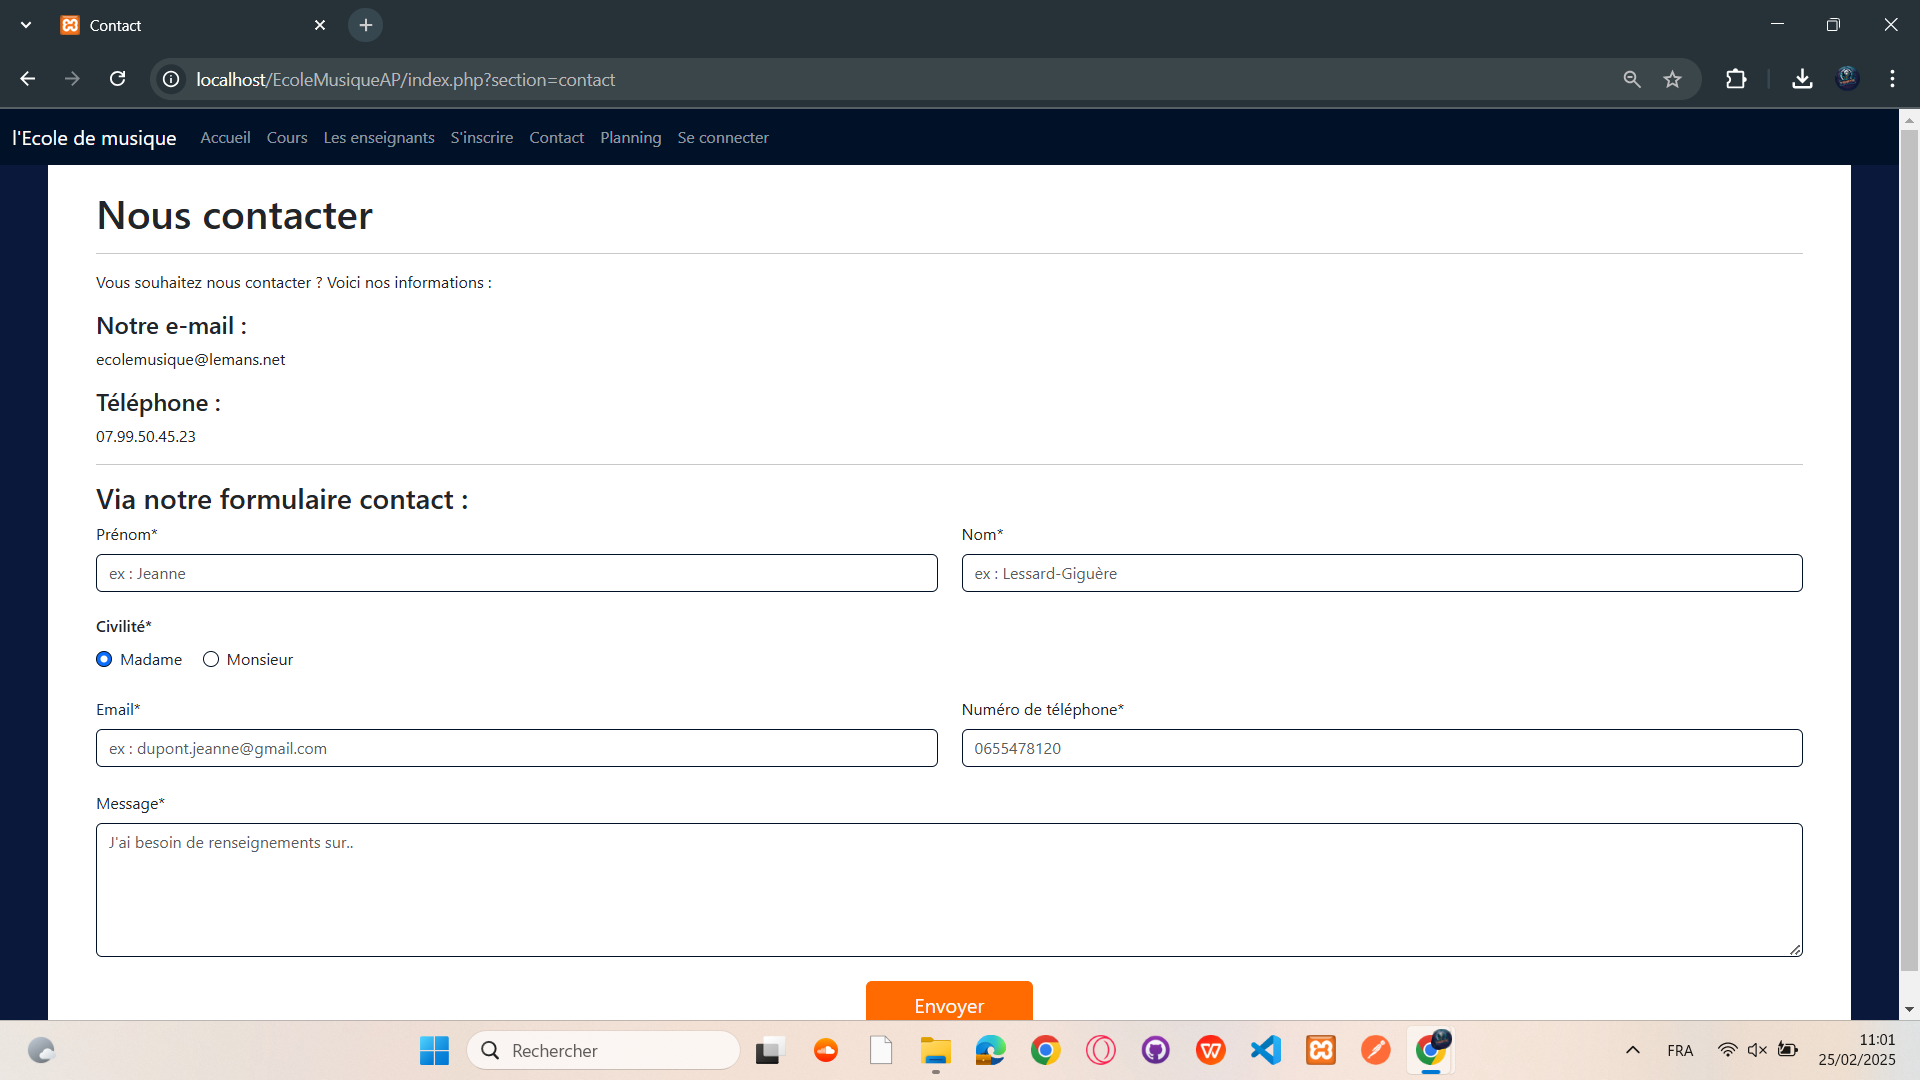This screenshot has width=1920, height=1080.
Task: Expand the tab search dropdown arrow
Action: [x=26, y=25]
